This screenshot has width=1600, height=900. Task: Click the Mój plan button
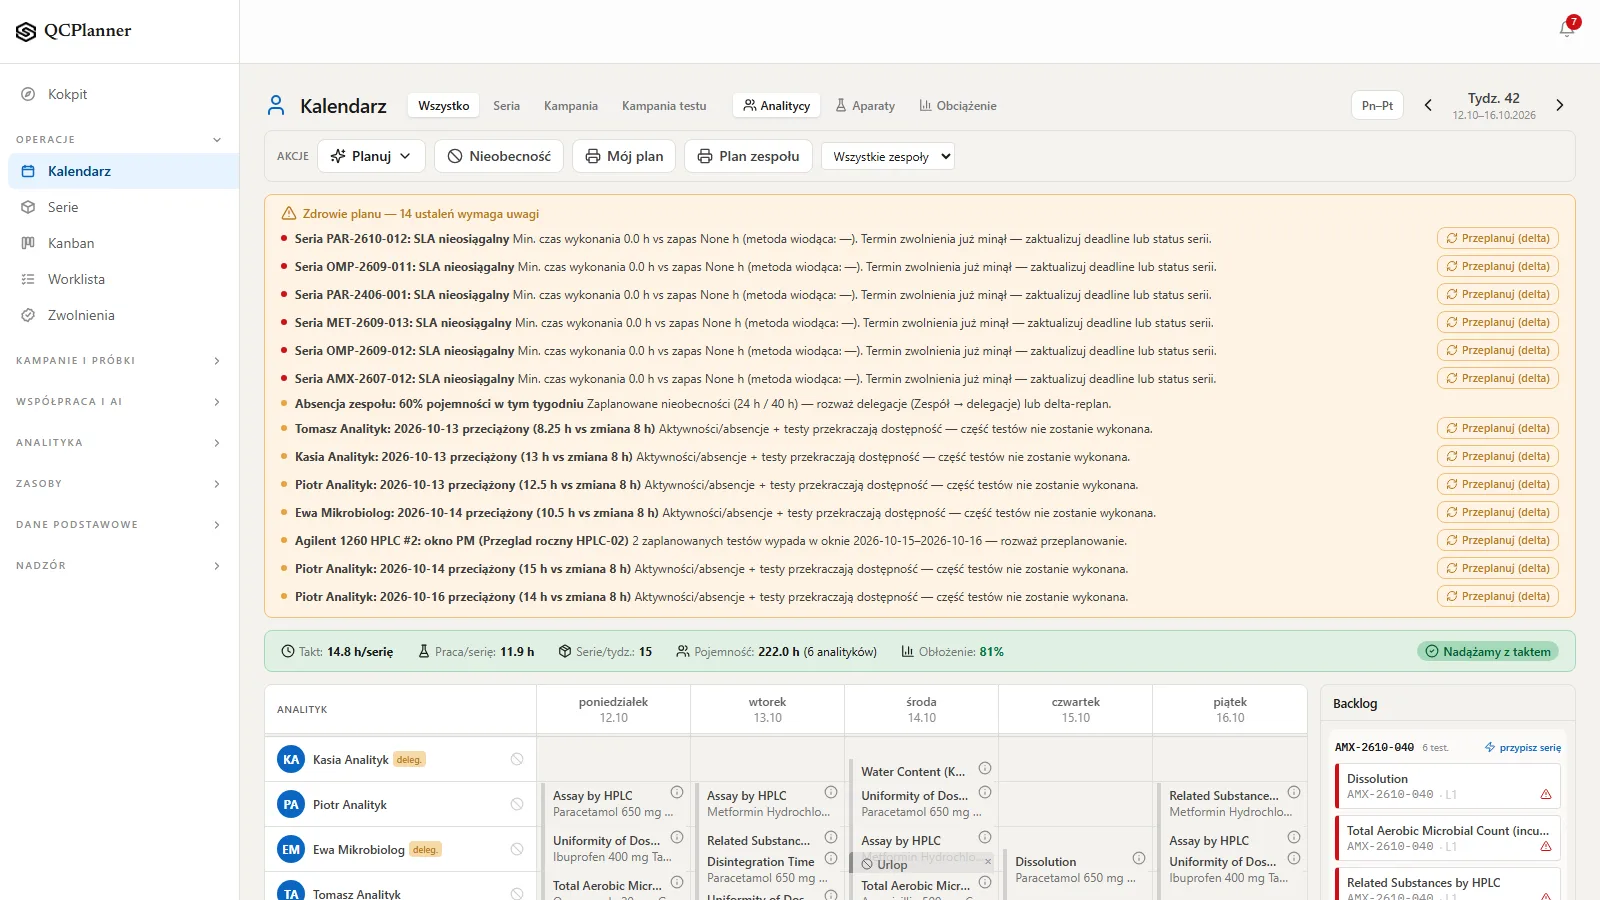click(x=624, y=156)
